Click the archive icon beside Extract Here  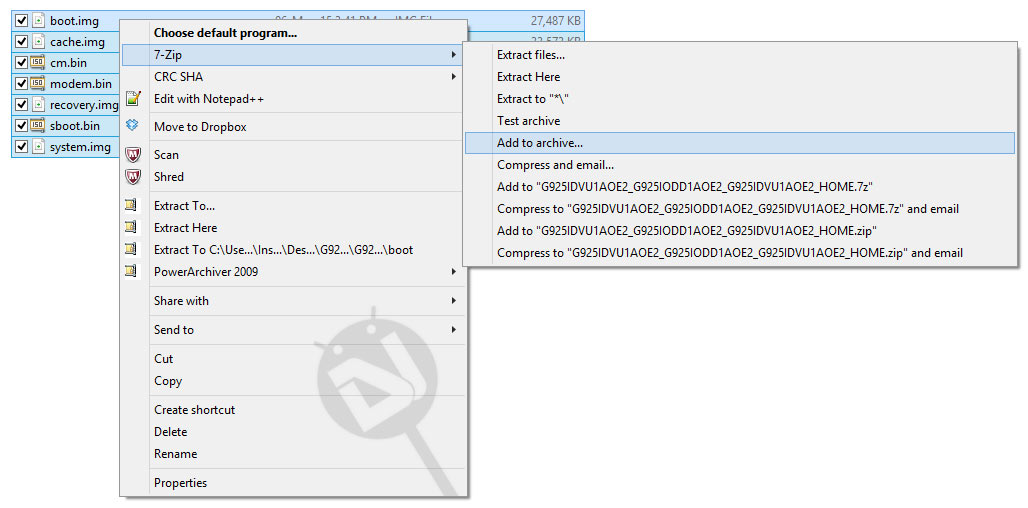133,227
